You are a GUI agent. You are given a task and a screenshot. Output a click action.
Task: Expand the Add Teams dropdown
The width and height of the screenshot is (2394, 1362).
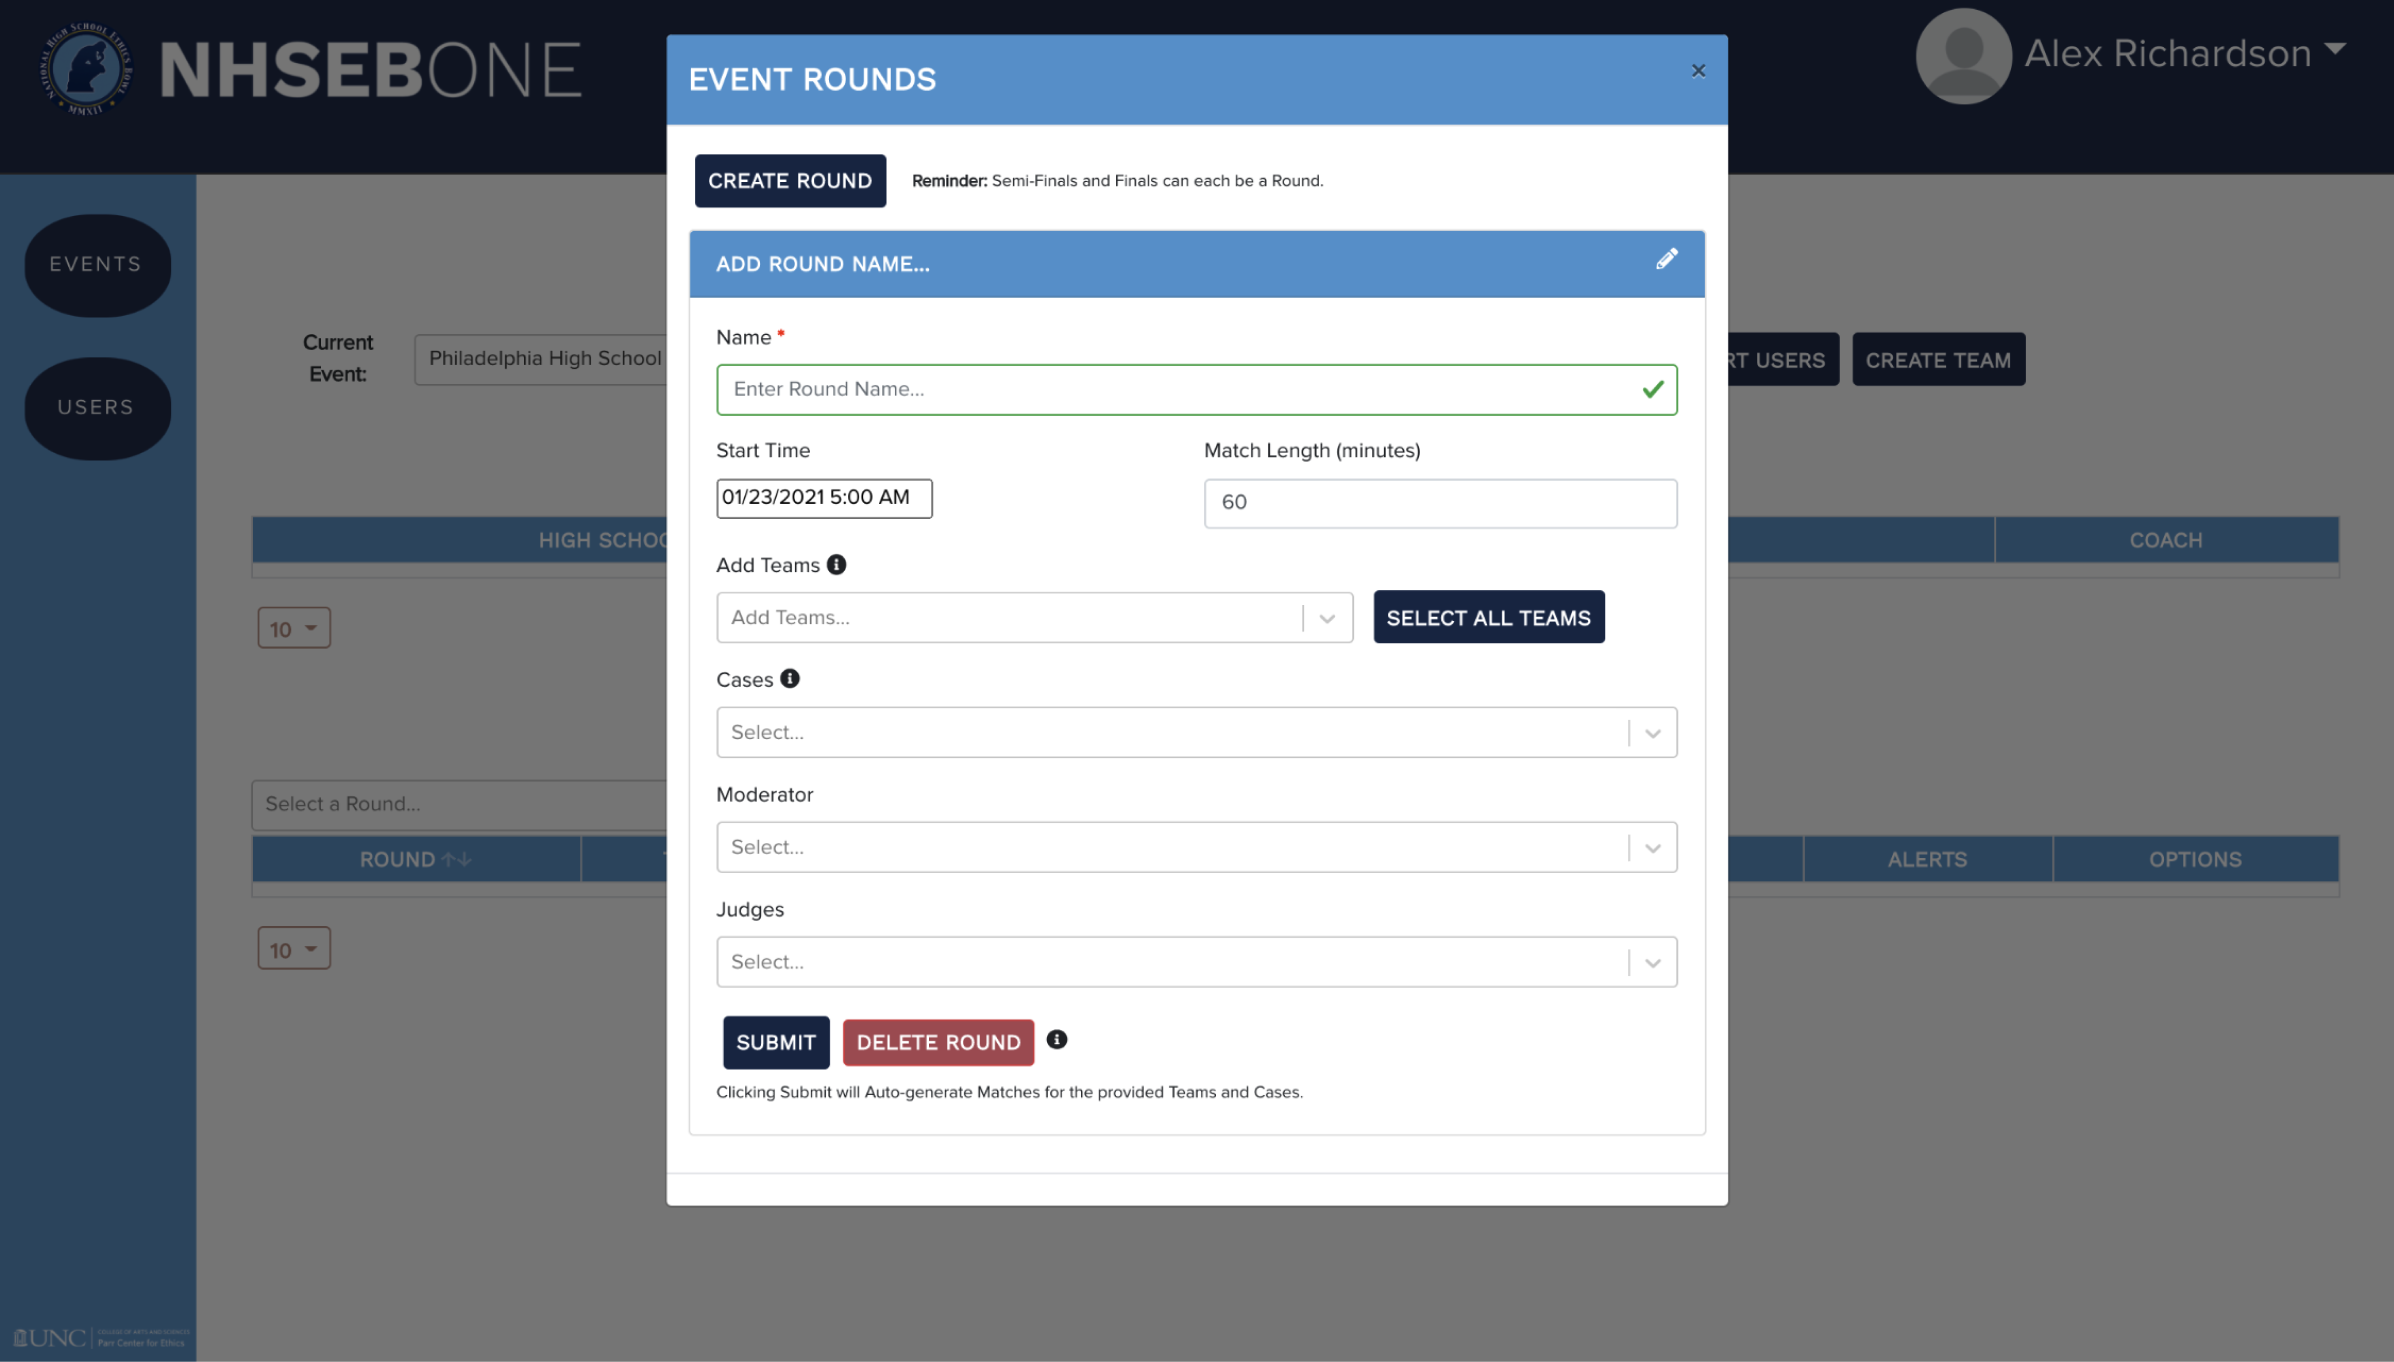pyautogui.click(x=1327, y=617)
